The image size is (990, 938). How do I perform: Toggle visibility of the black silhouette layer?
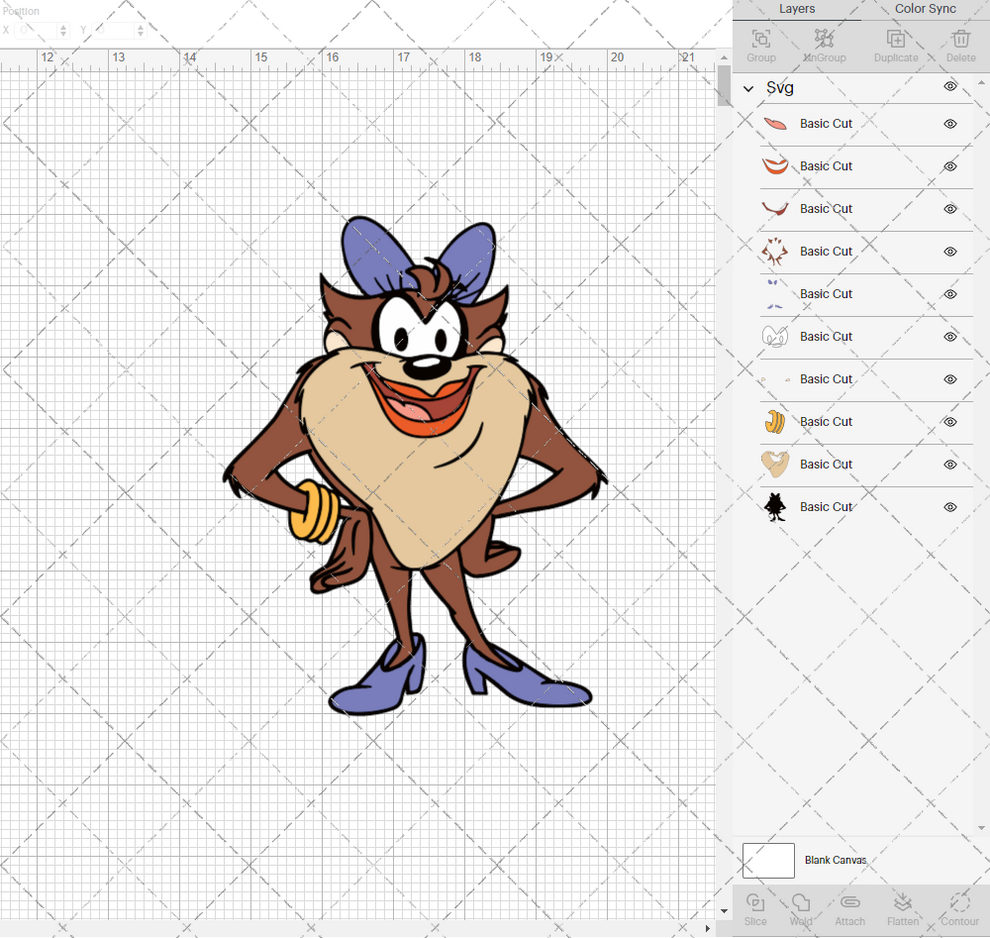coord(950,507)
